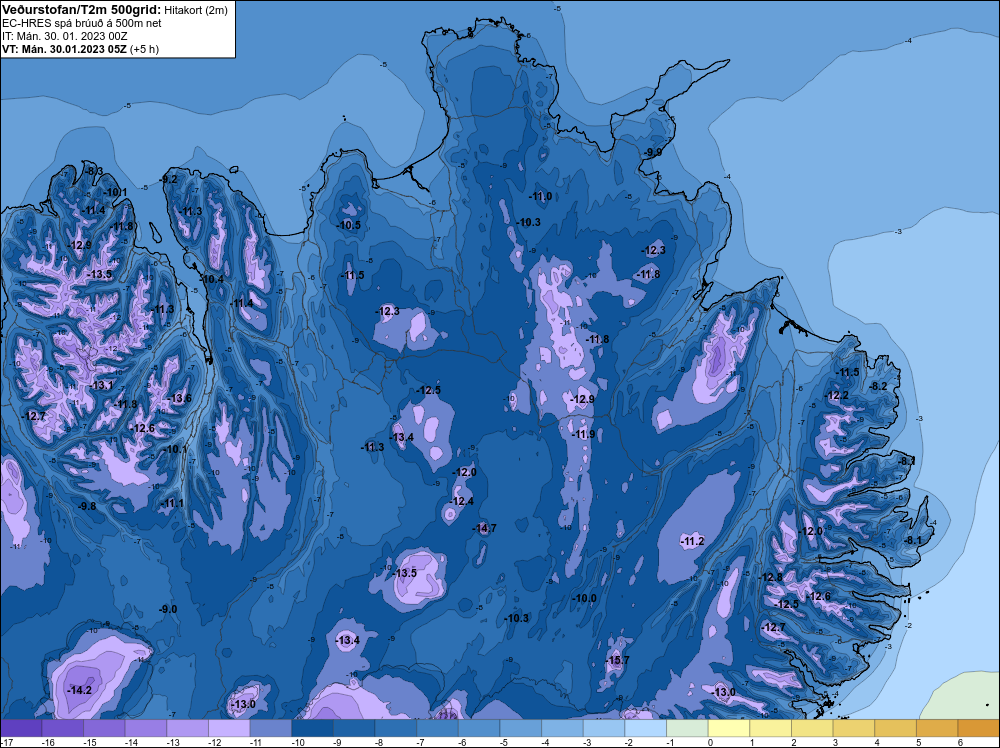
Task: Click the -11.9 temperature label
Action: (583, 434)
